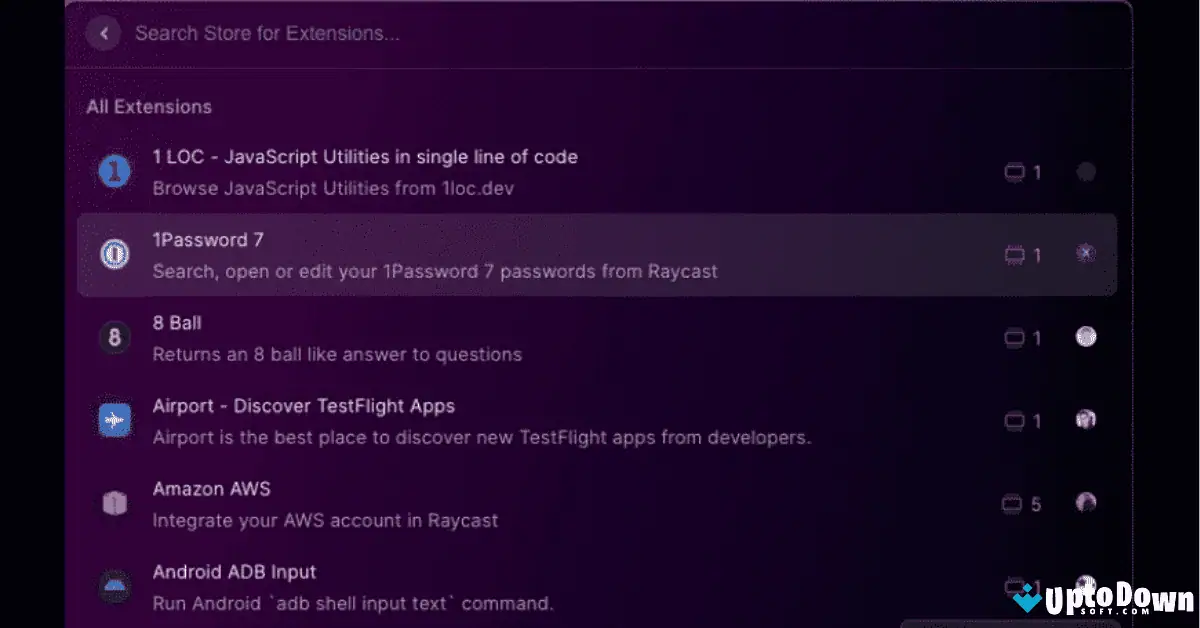Click the All Extensions section header
The width and height of the screenshot is (1200, 628).
point(148,106)
